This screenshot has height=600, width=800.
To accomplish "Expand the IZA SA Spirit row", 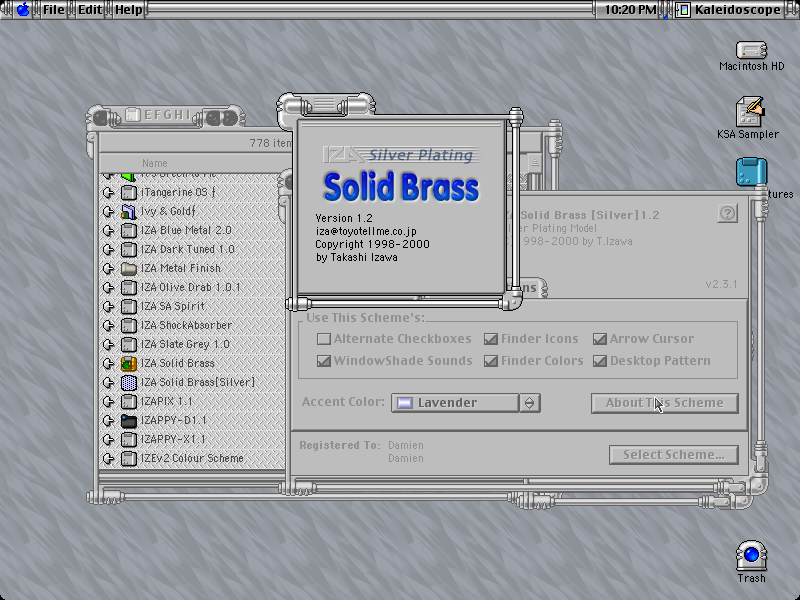I will point(108,307).
